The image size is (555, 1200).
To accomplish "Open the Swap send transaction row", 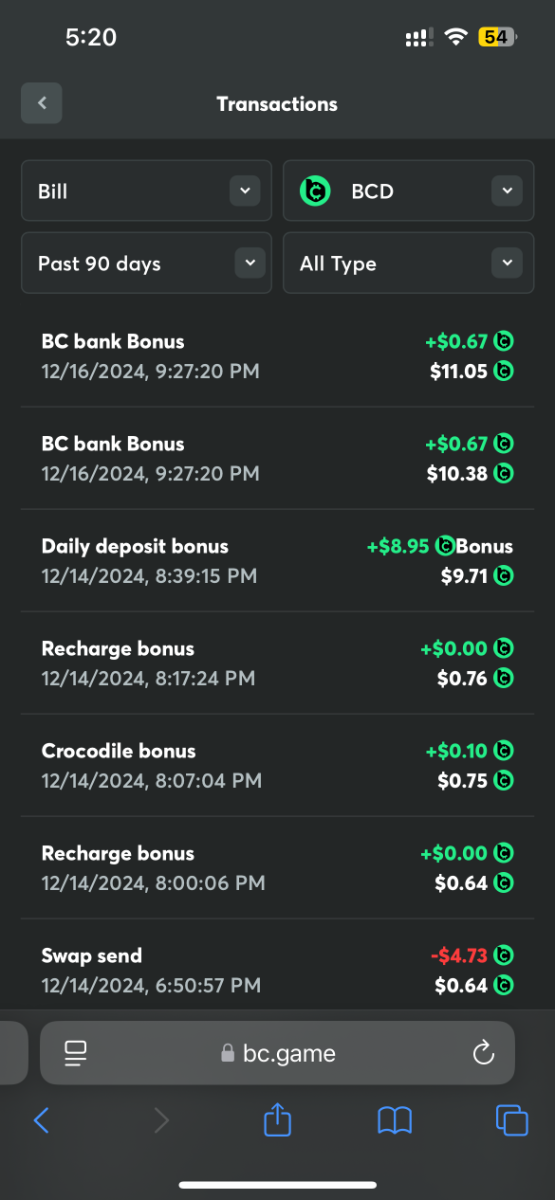I will 277,968.
